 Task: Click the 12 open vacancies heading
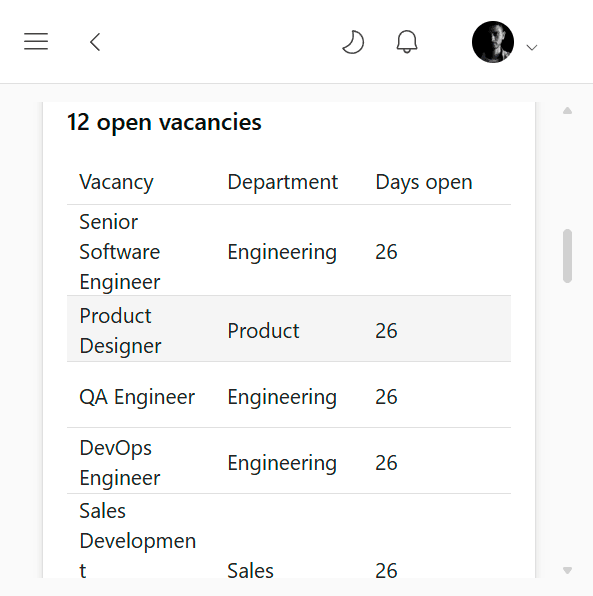[x=164, y=122]
